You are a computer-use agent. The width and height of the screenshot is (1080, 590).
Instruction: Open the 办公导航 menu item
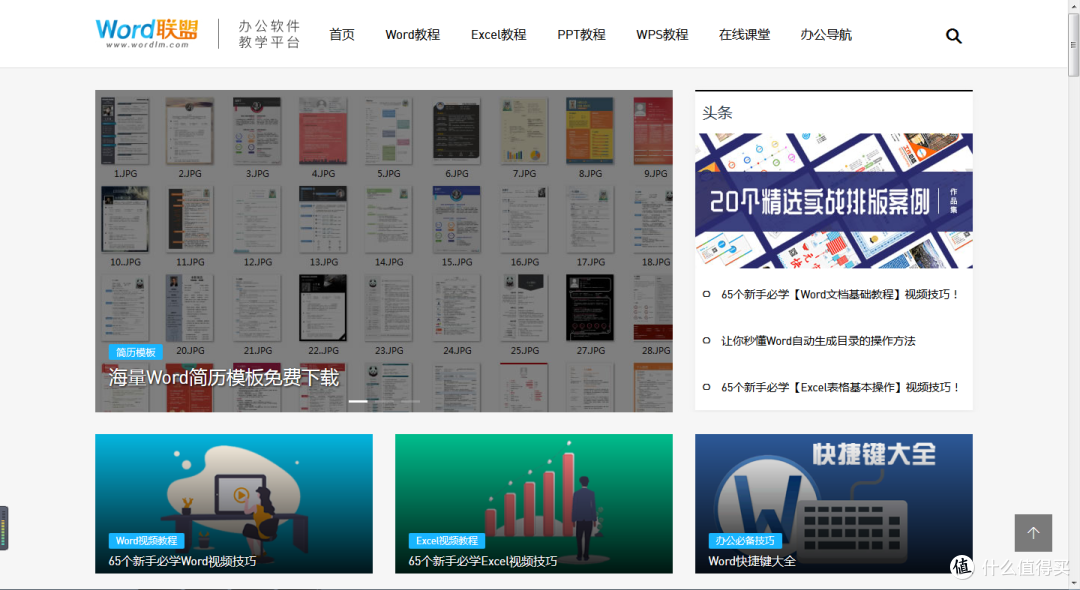point(826,34)
